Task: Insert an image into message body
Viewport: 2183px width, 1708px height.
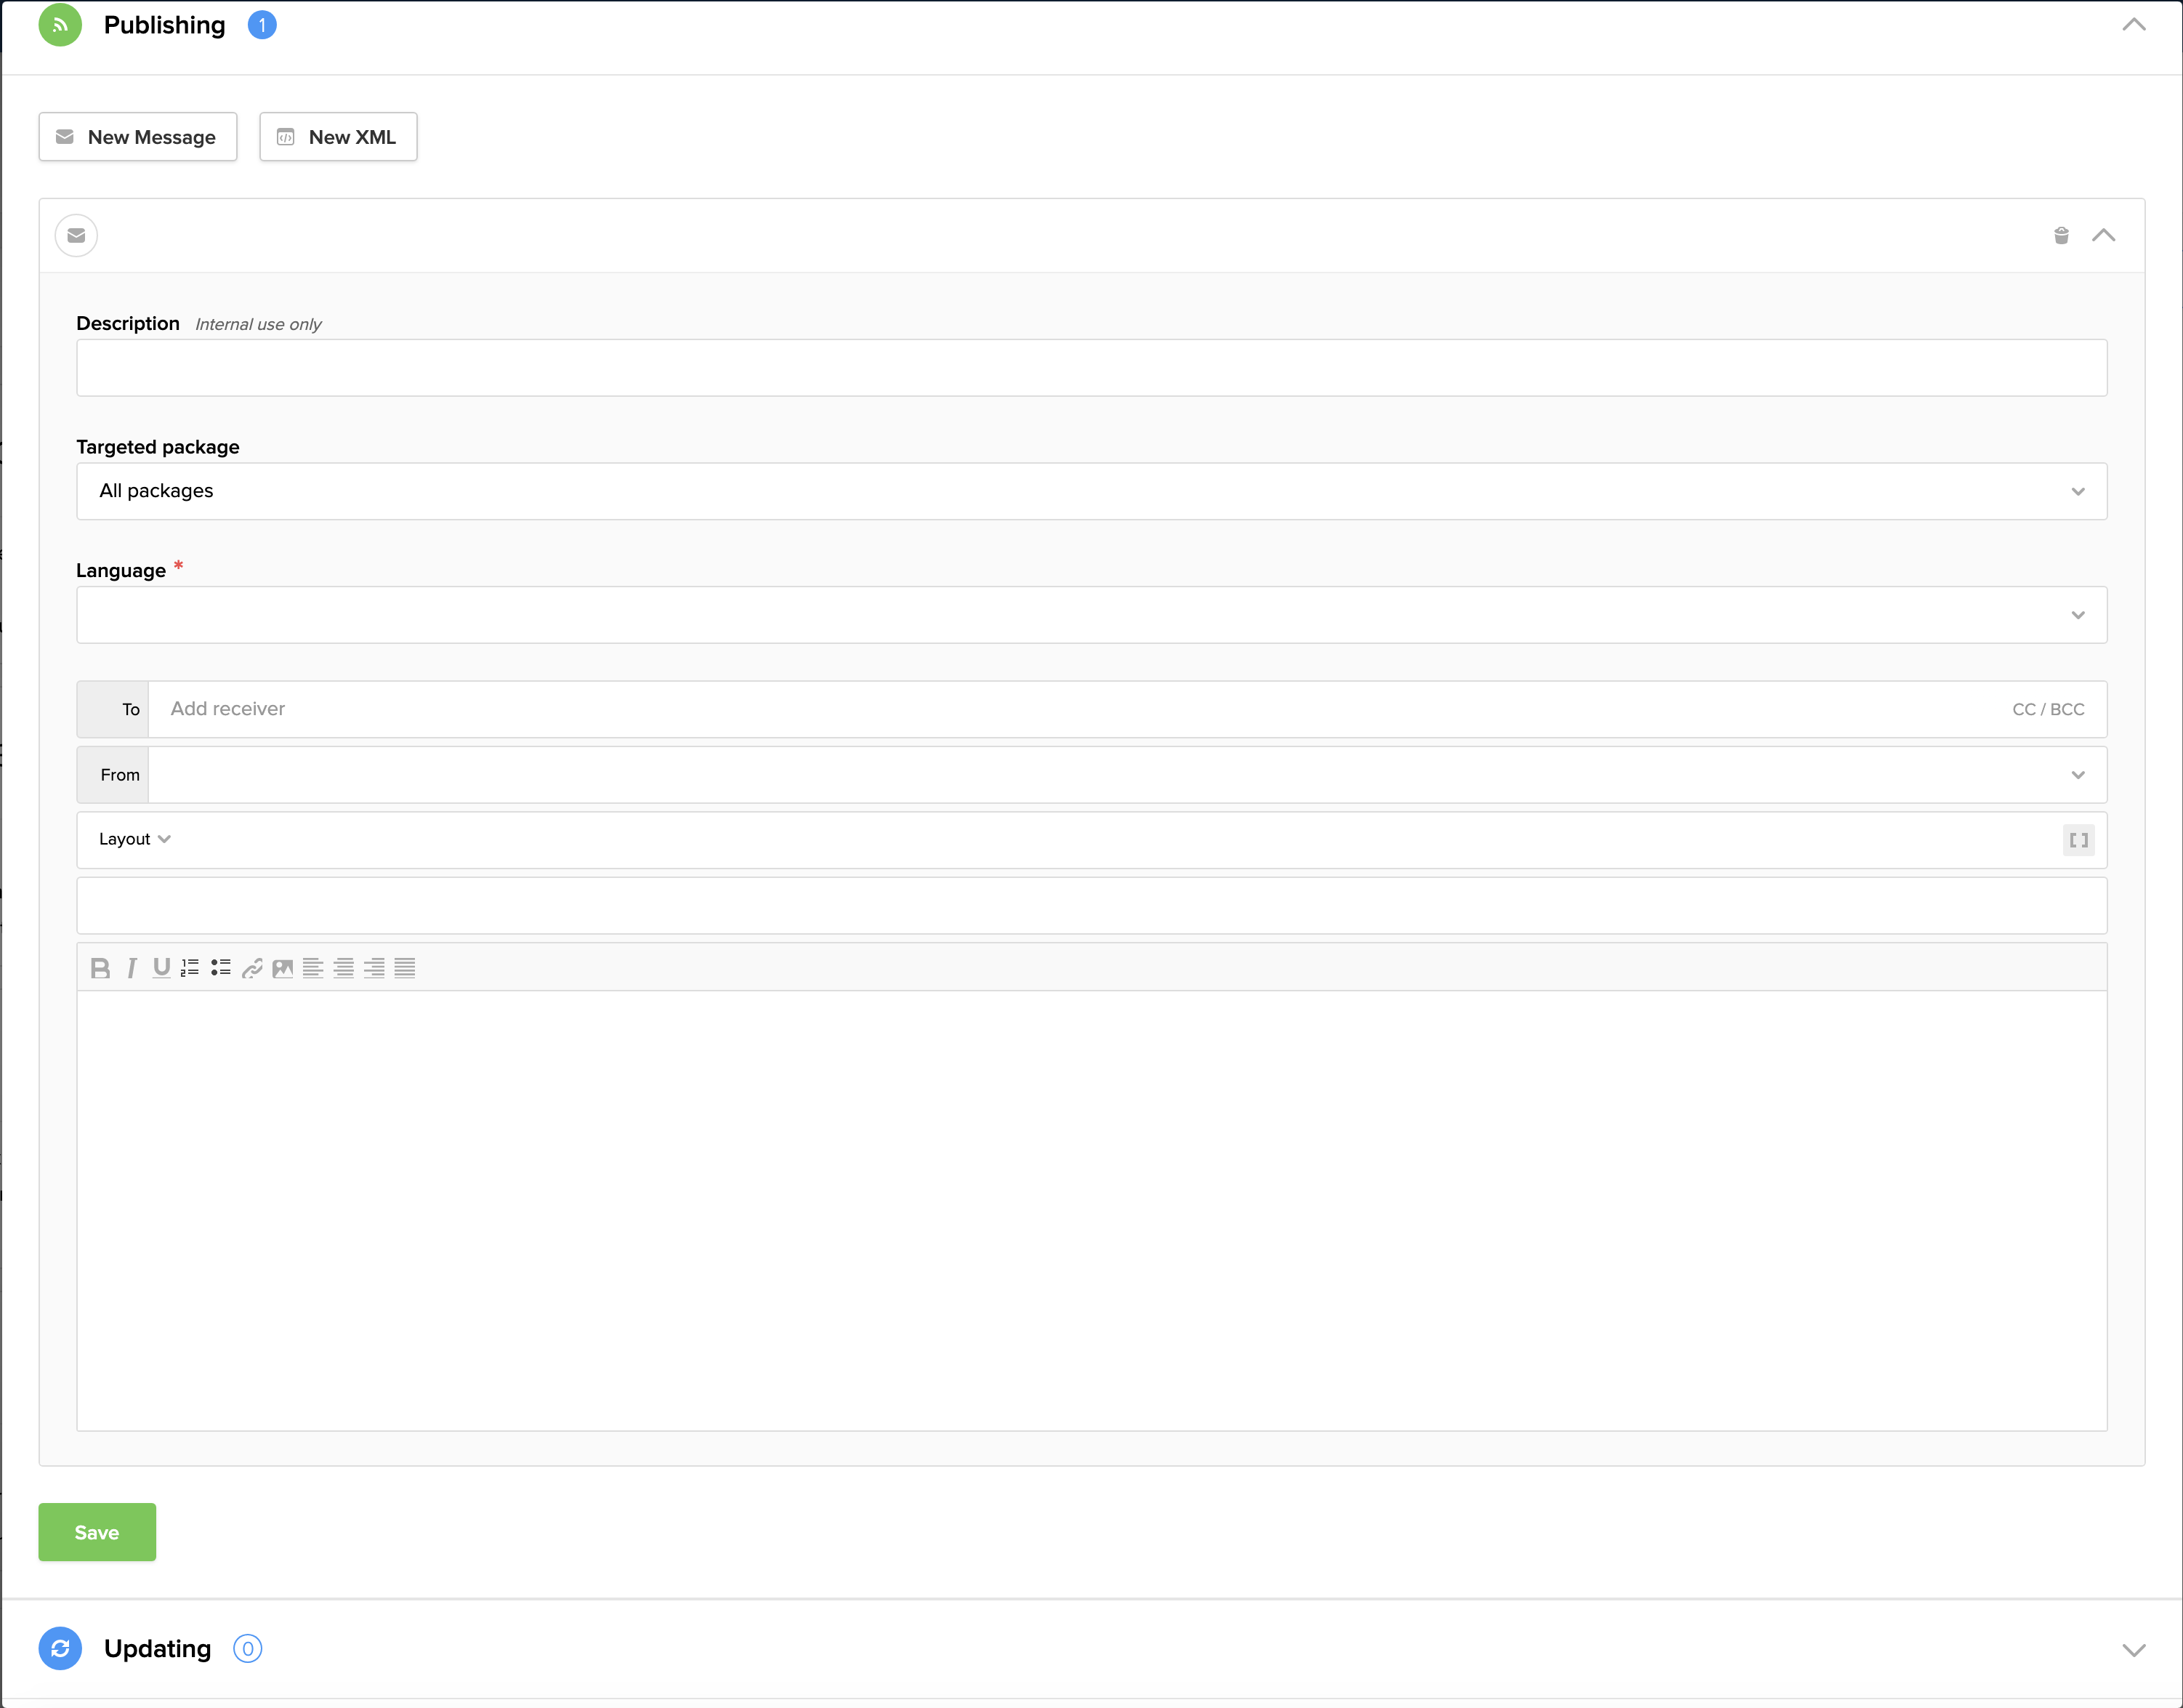Action: point(283,968)
